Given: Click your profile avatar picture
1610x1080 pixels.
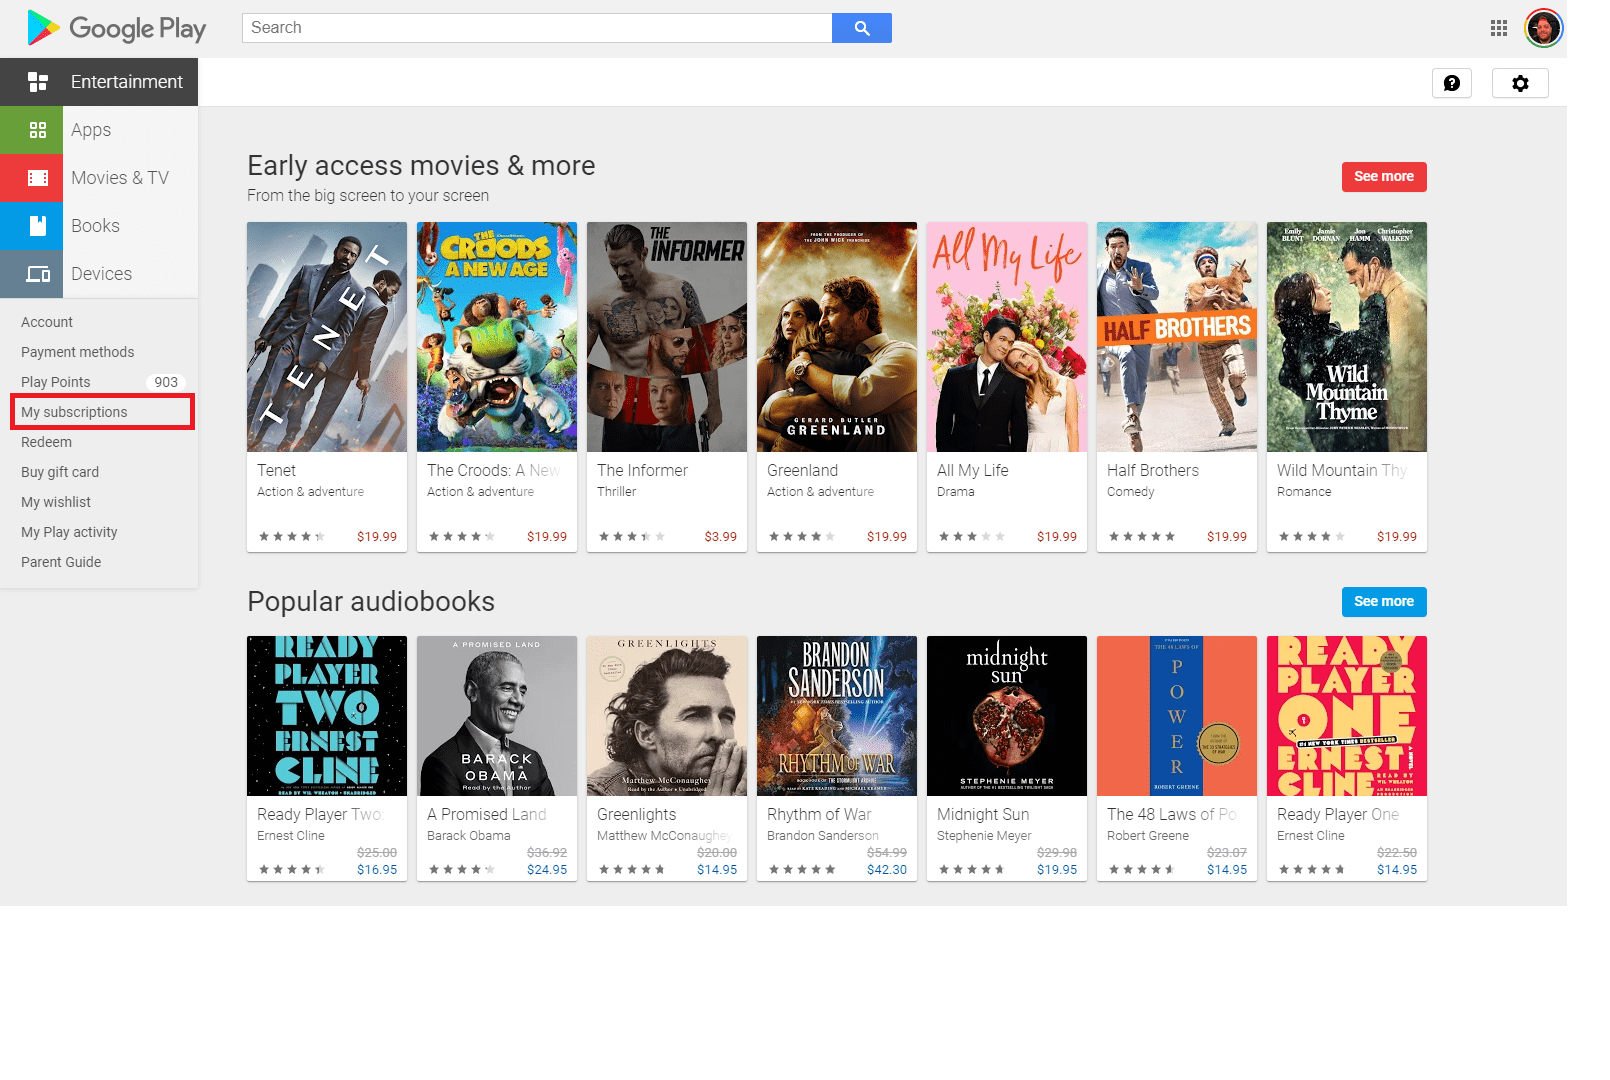Looking at the screenshot, I should 1544,28.
